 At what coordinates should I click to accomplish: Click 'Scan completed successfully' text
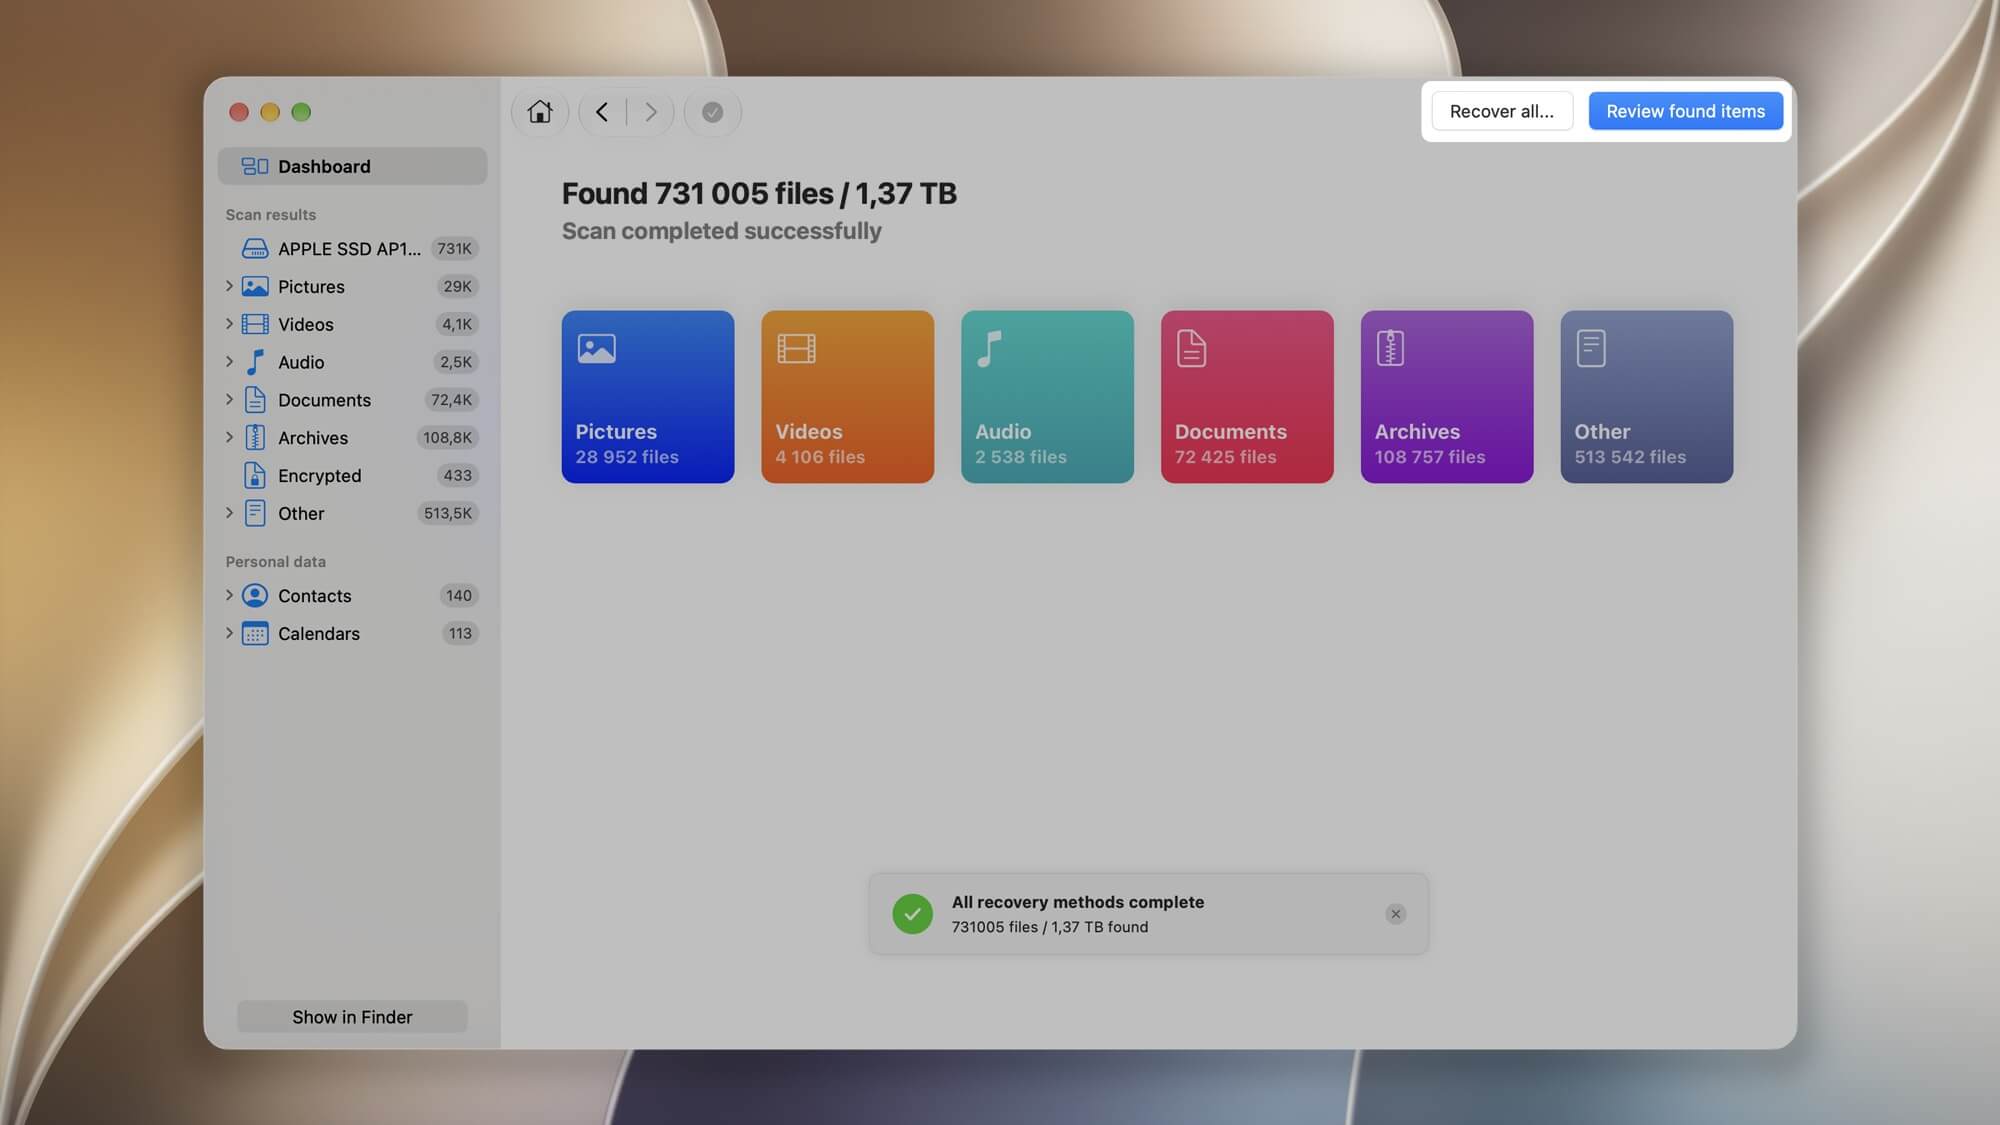(x=721, y=231)
